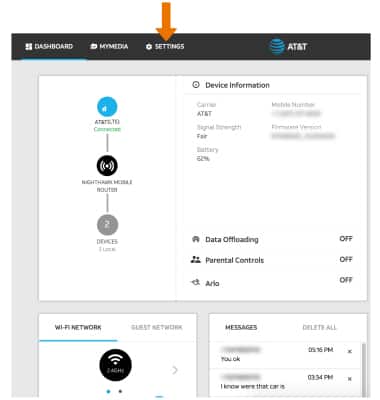Image resolution: width=380 pixels, height=400 pixels.
Task: Open the 'You ok' message
Action: pyautogui.click(x=230, y=359)
